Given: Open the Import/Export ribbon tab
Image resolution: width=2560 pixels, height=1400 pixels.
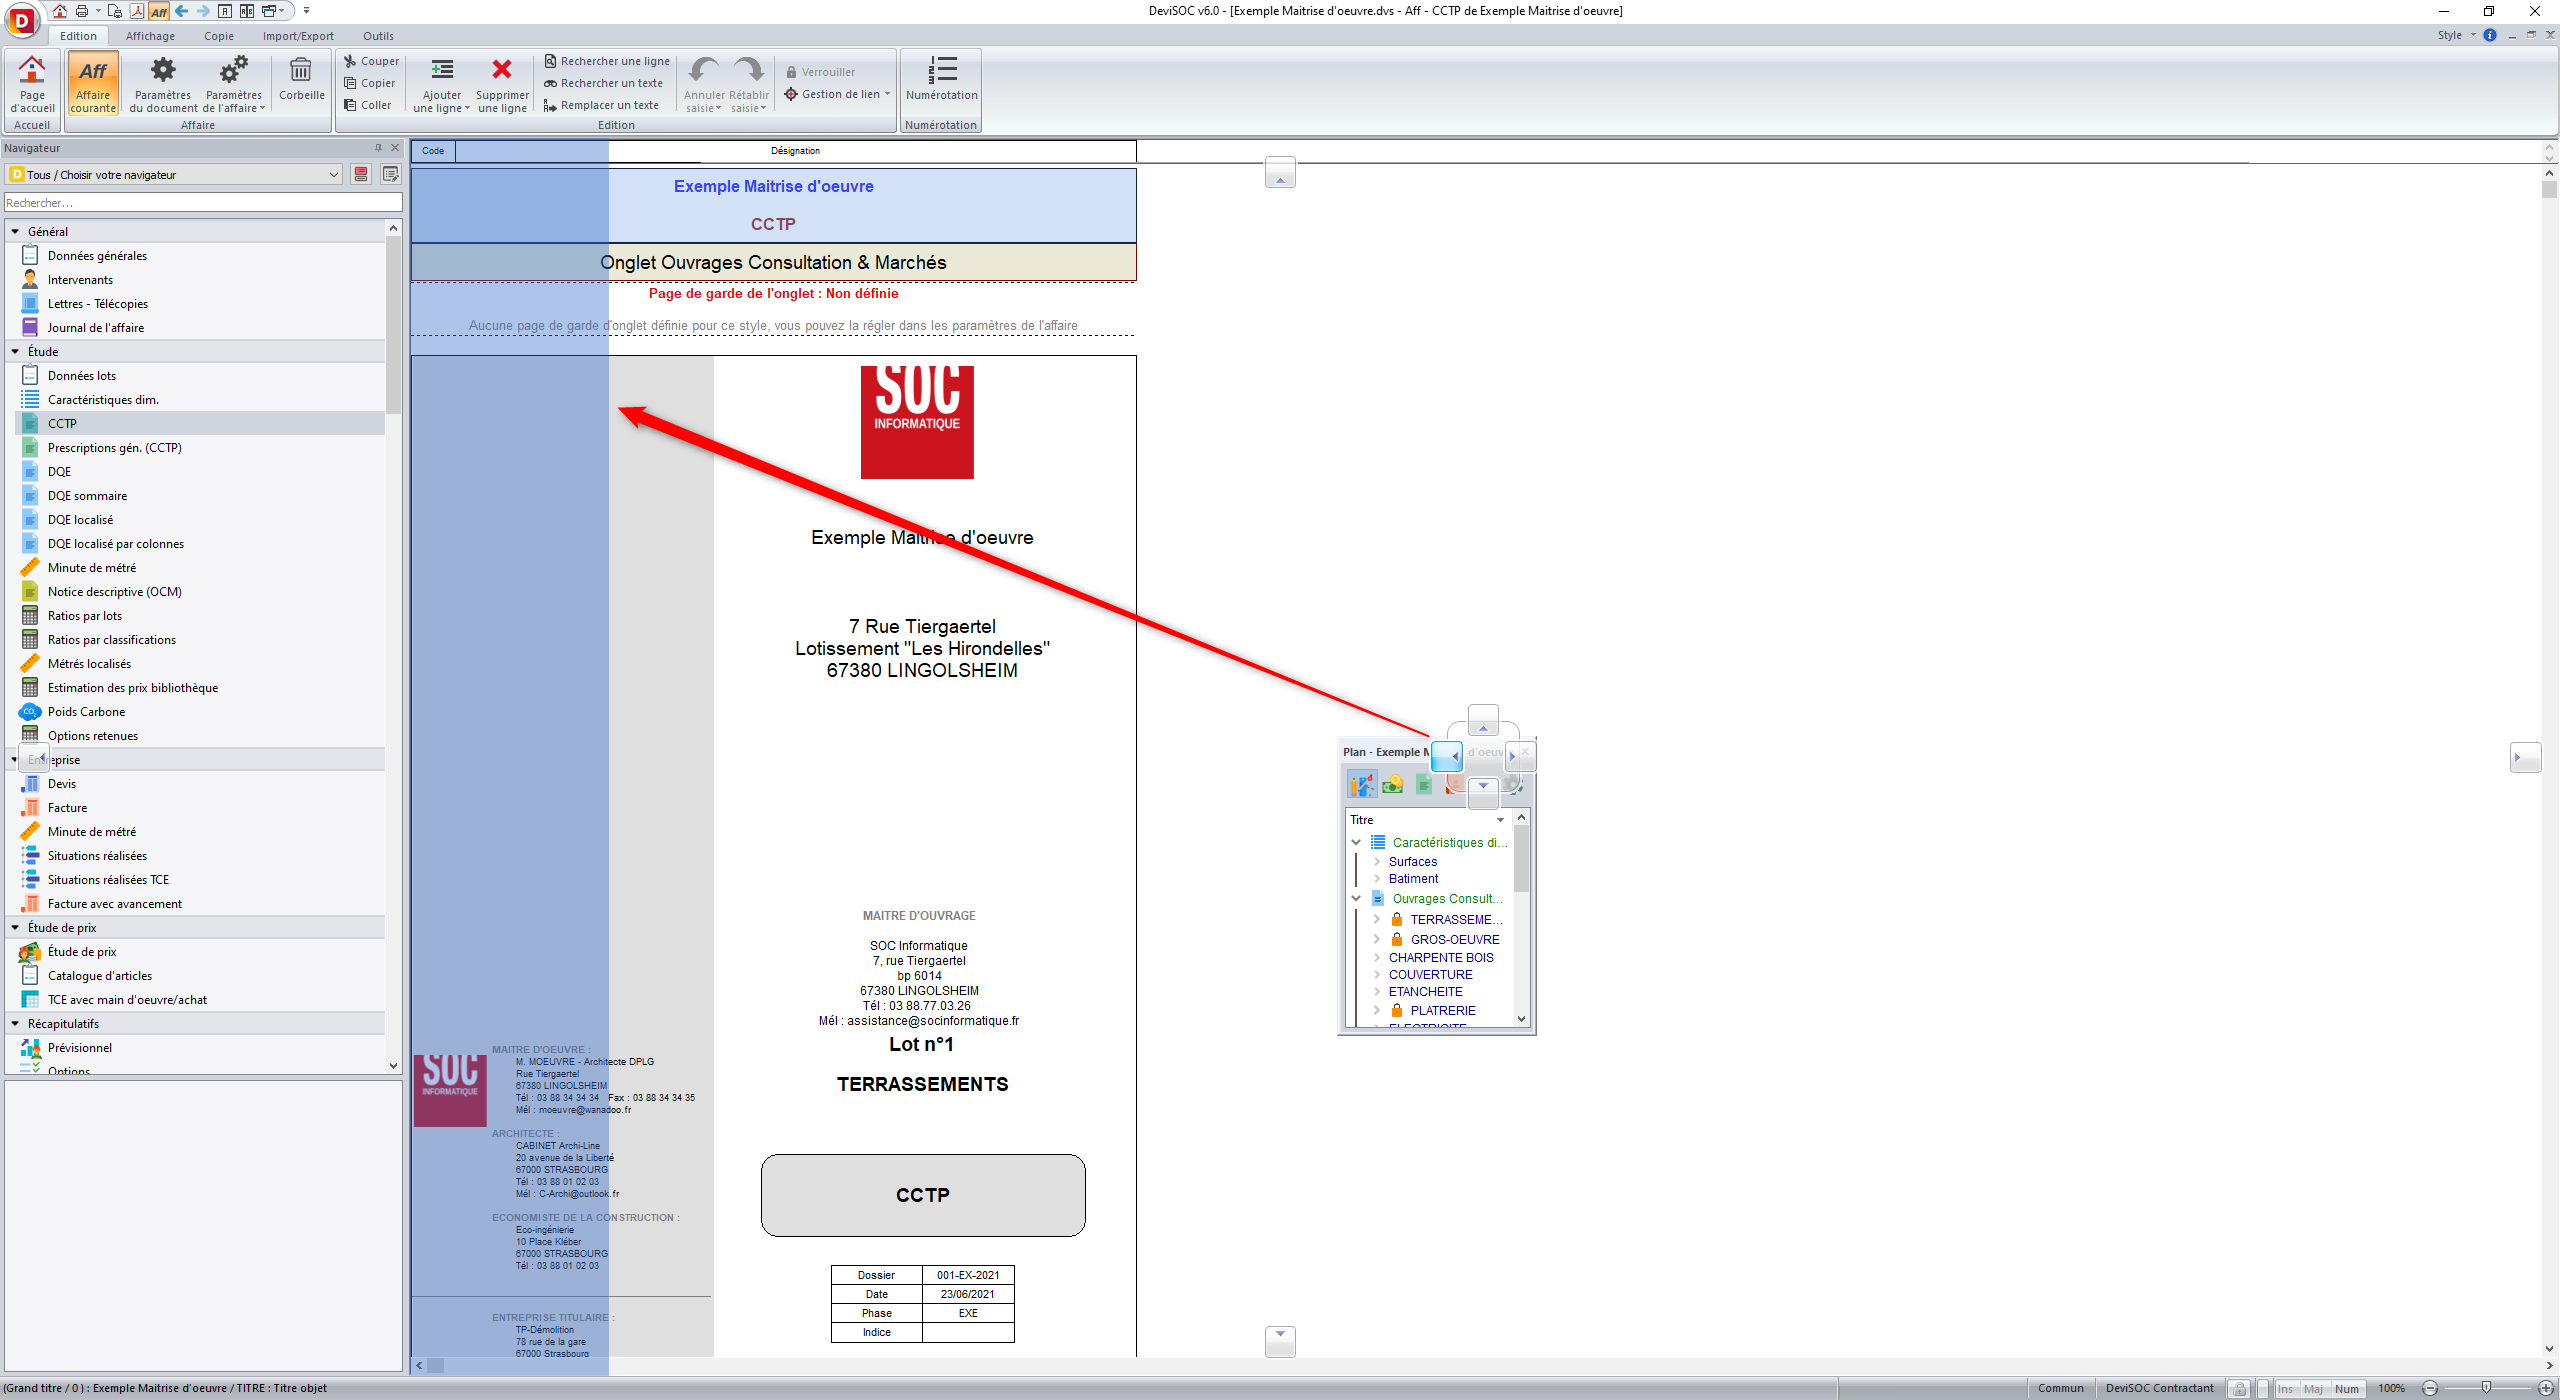Looking at the screenshot, I should [x=298, y=36].
